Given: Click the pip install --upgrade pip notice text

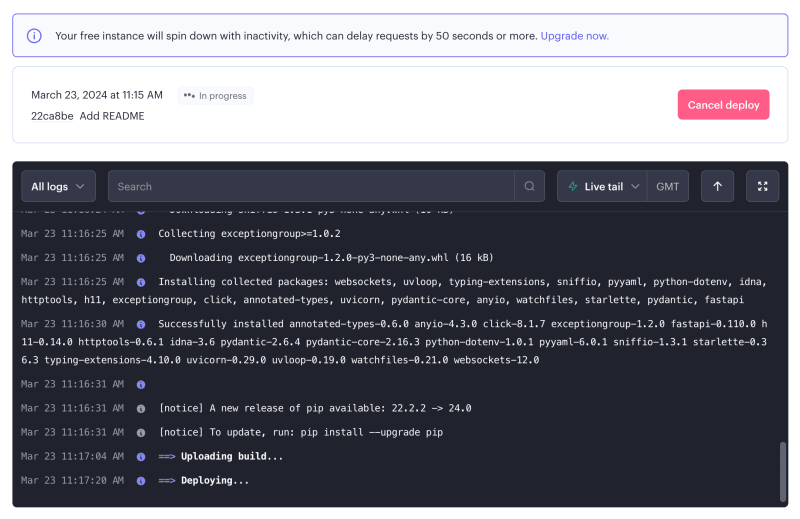Looking at the screenshot, I should click(x=301, y=432).
